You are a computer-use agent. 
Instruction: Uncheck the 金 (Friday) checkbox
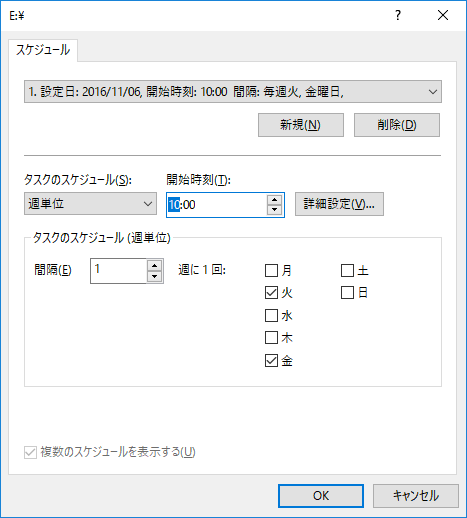coord(271,360)
